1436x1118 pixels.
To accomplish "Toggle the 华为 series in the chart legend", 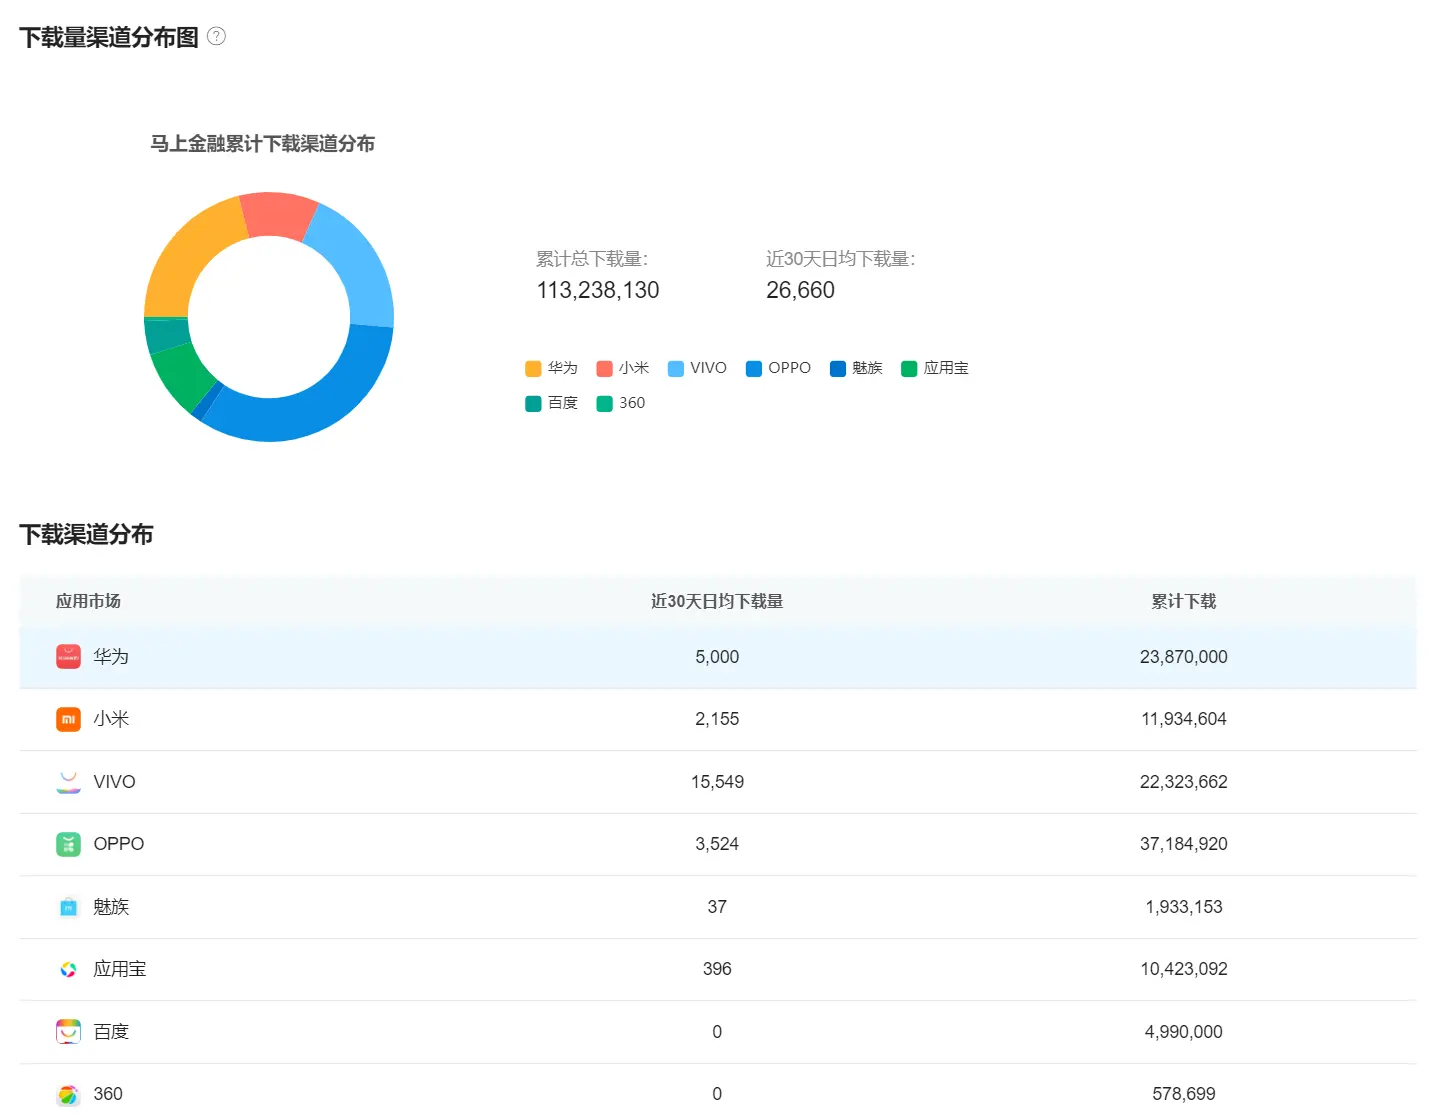I will tap(550, 368).
